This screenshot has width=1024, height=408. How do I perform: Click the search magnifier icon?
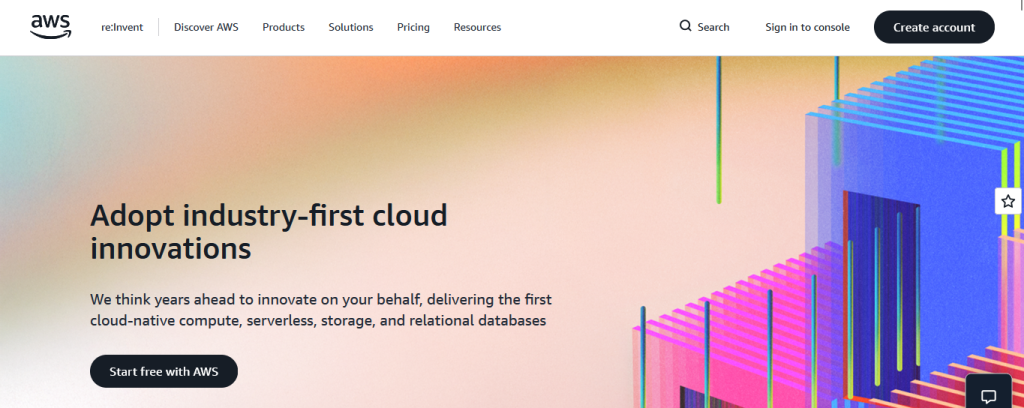click(x=685, y=26)
